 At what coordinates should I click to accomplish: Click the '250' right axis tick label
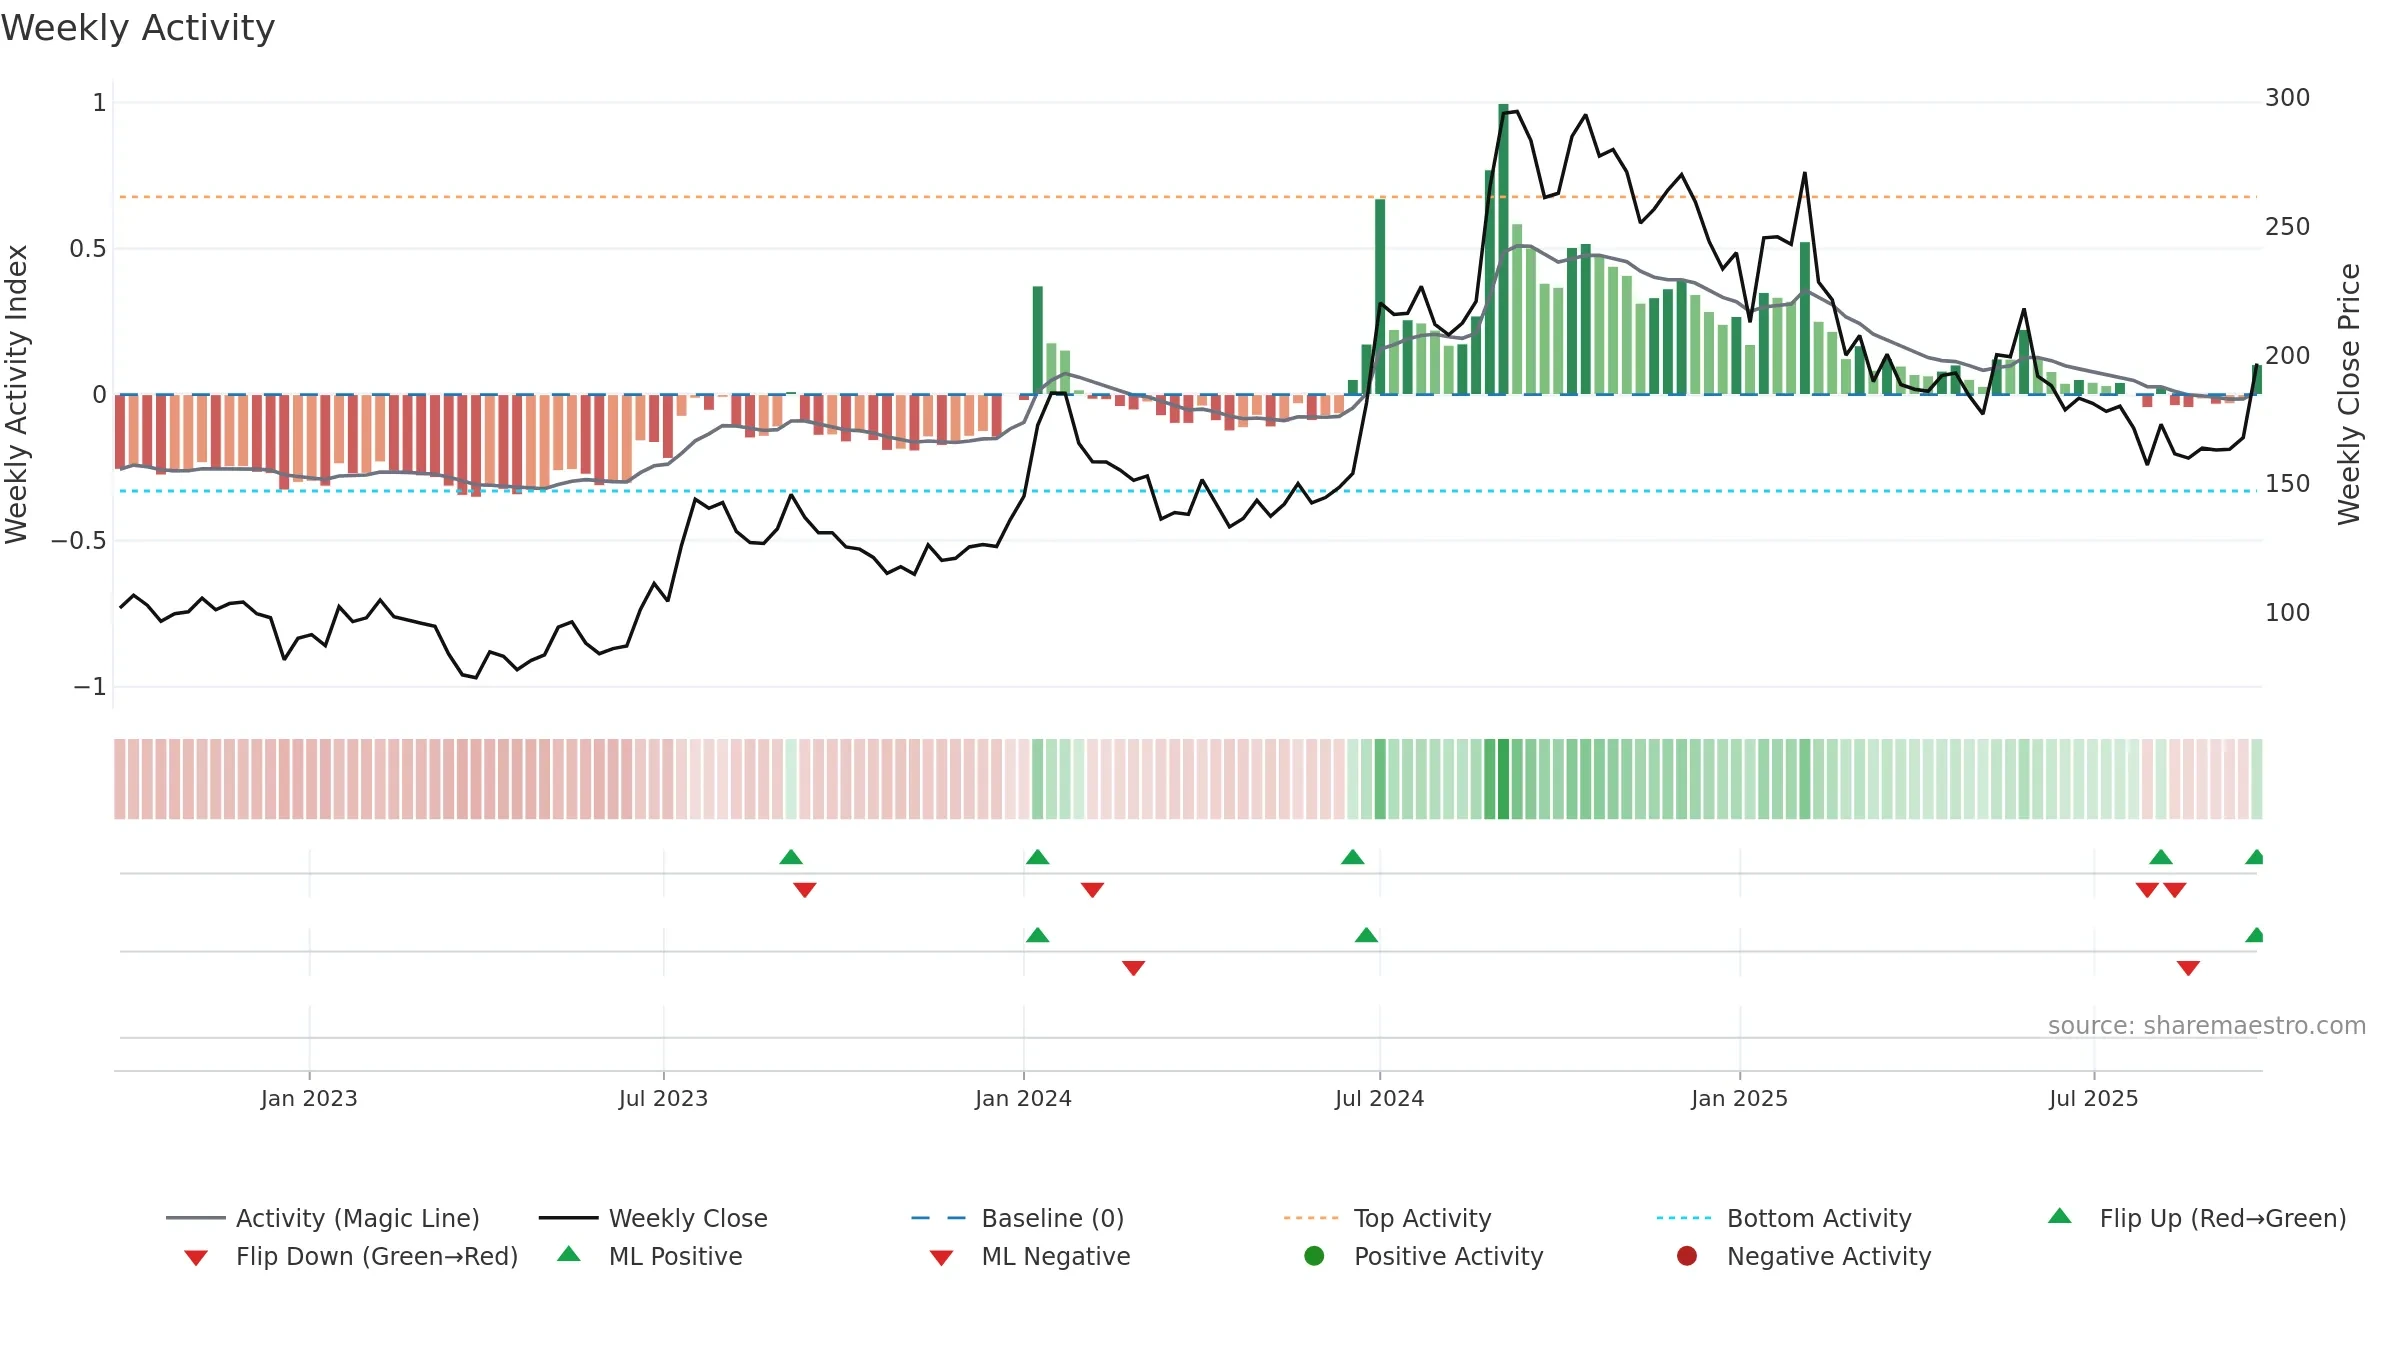[2287, 227]
